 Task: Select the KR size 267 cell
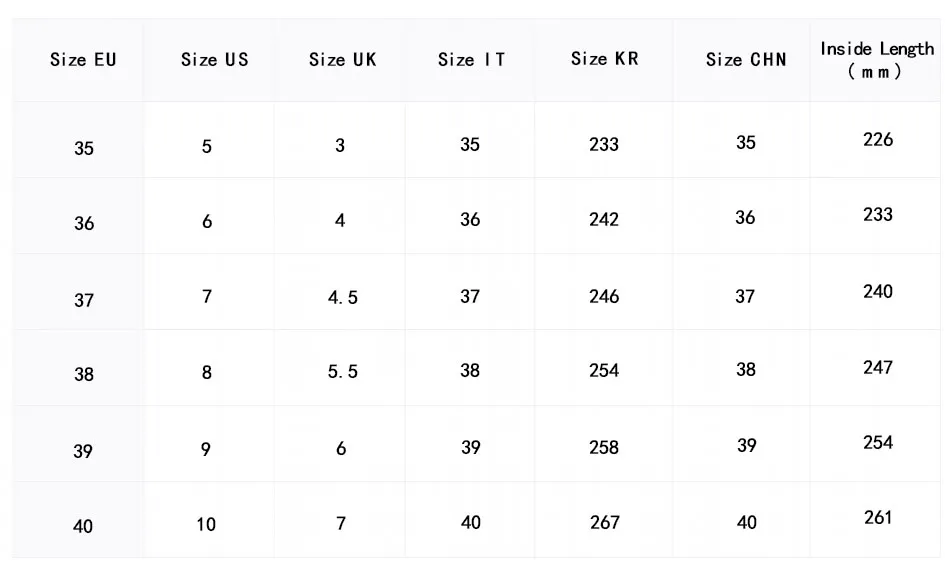(x=604, y=522)
